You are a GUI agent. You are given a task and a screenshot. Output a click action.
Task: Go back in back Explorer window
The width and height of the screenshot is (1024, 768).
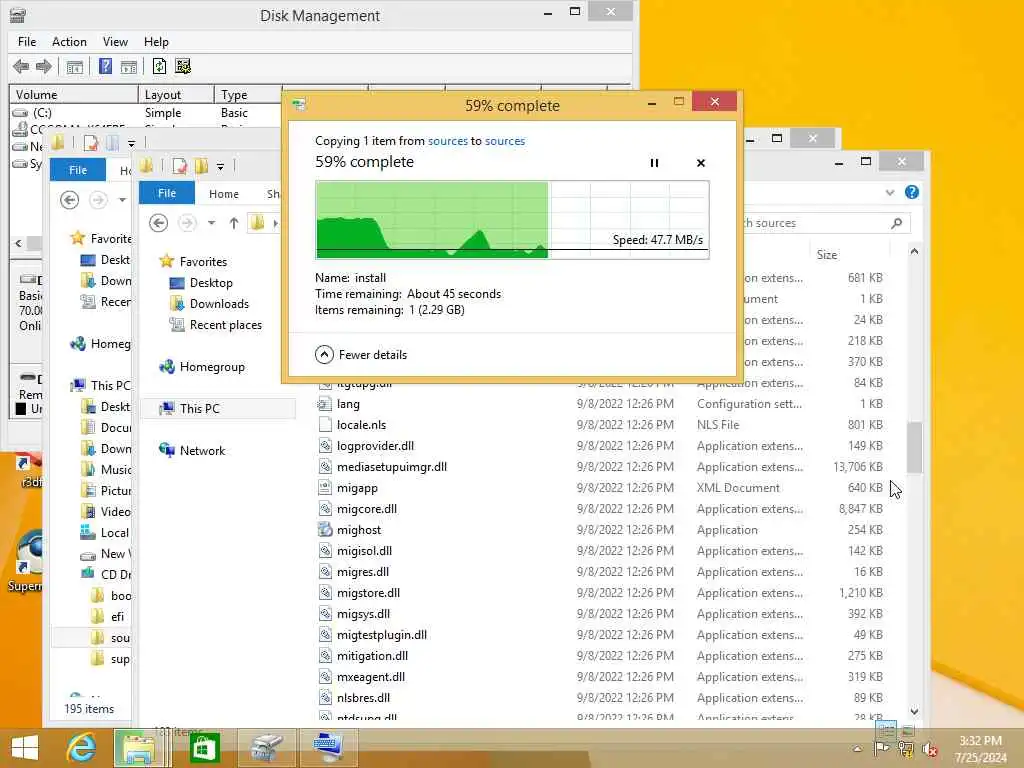[x=69, y=200]
